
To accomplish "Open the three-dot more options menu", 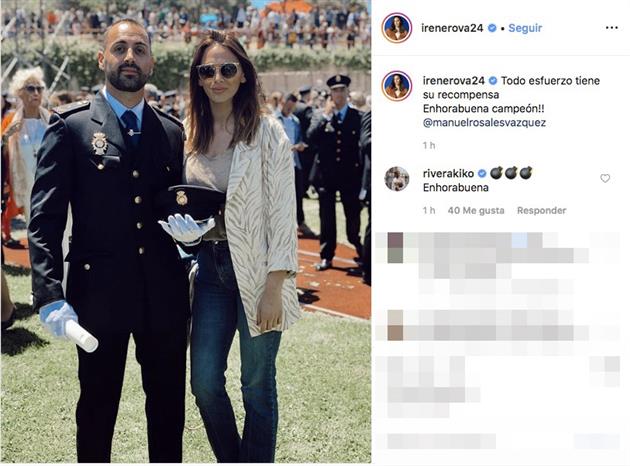I will pyautogui.click(x=611, y=28).
